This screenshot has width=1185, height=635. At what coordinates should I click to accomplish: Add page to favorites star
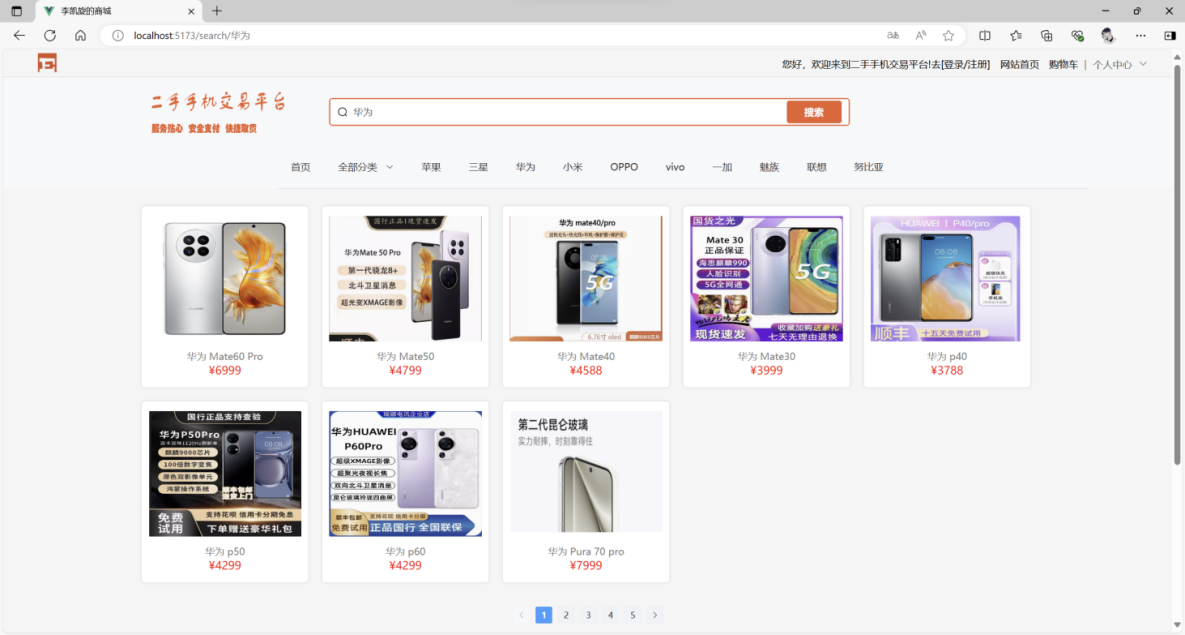tap(948, 36)
